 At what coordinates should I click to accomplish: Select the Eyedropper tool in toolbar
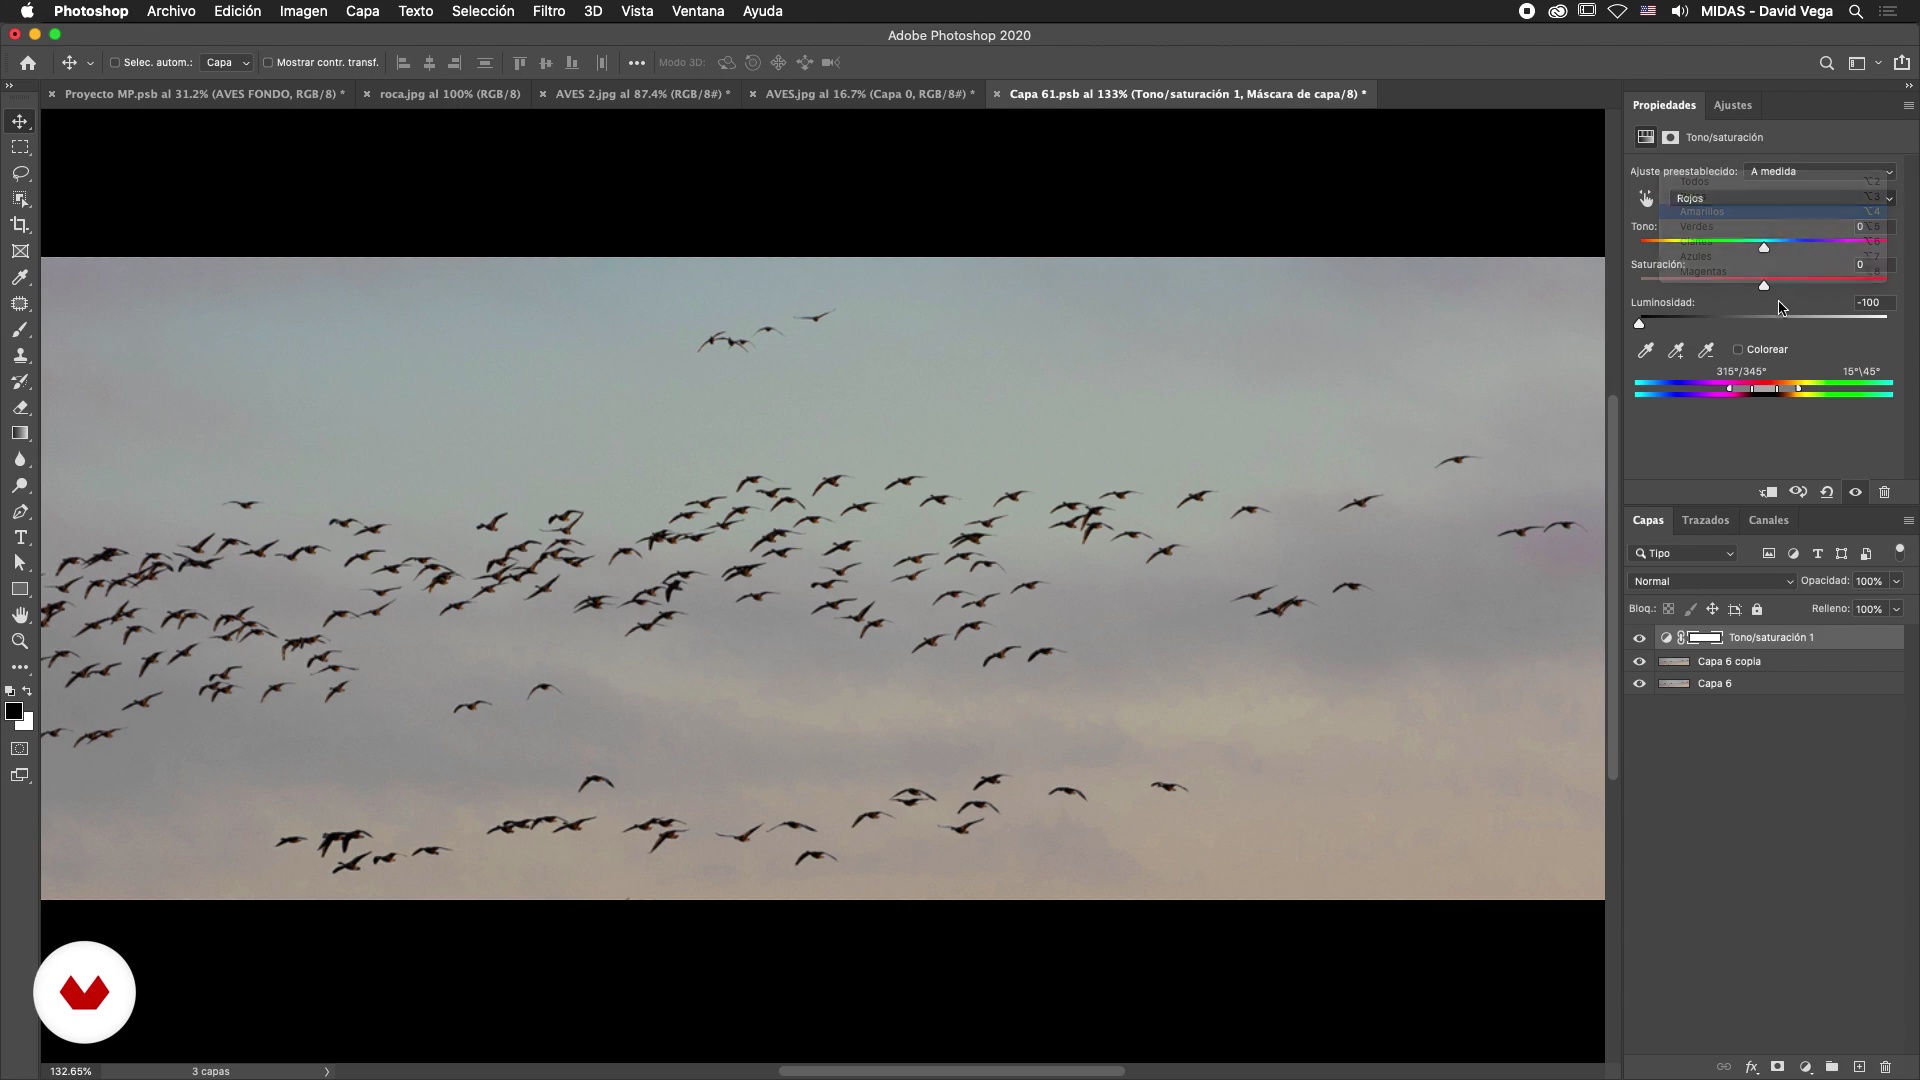pos(20,277)
